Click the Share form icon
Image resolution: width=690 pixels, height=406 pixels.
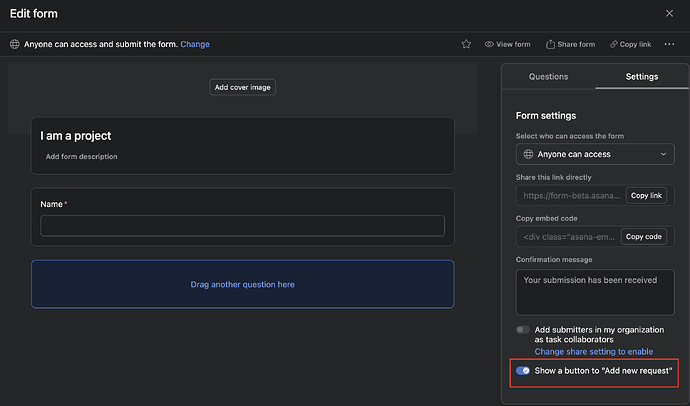[549, 44]
